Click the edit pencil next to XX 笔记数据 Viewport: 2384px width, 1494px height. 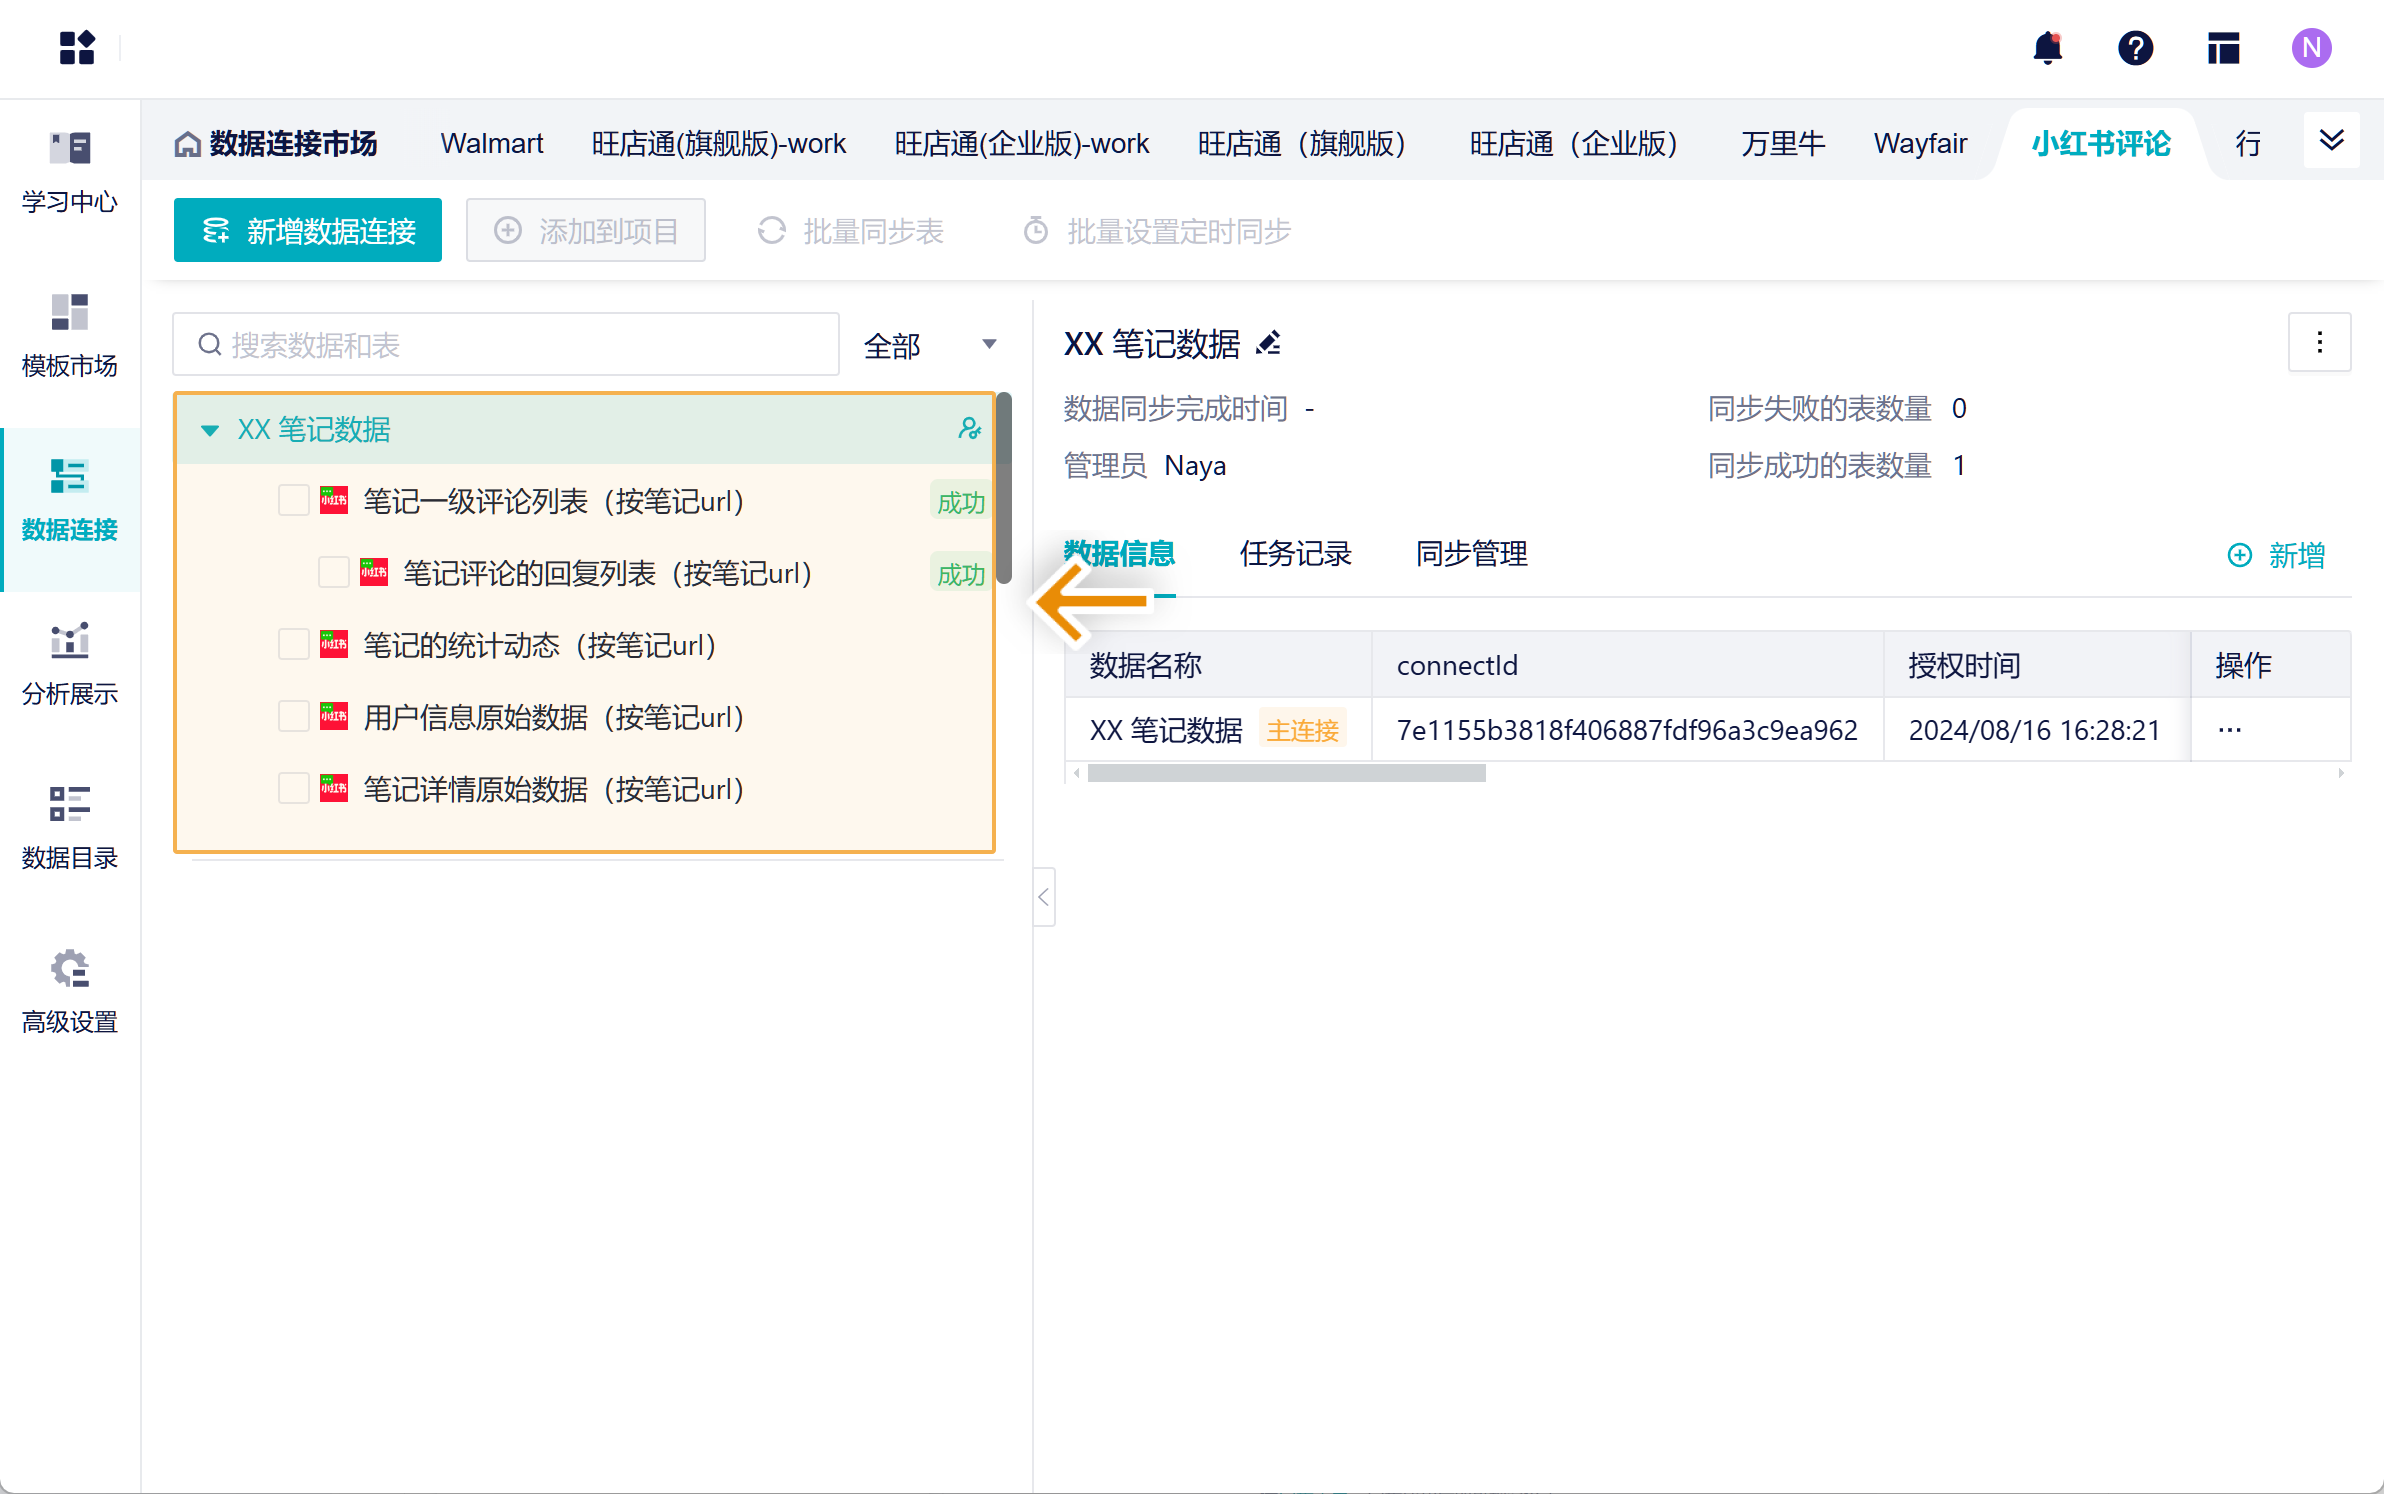1269,344
